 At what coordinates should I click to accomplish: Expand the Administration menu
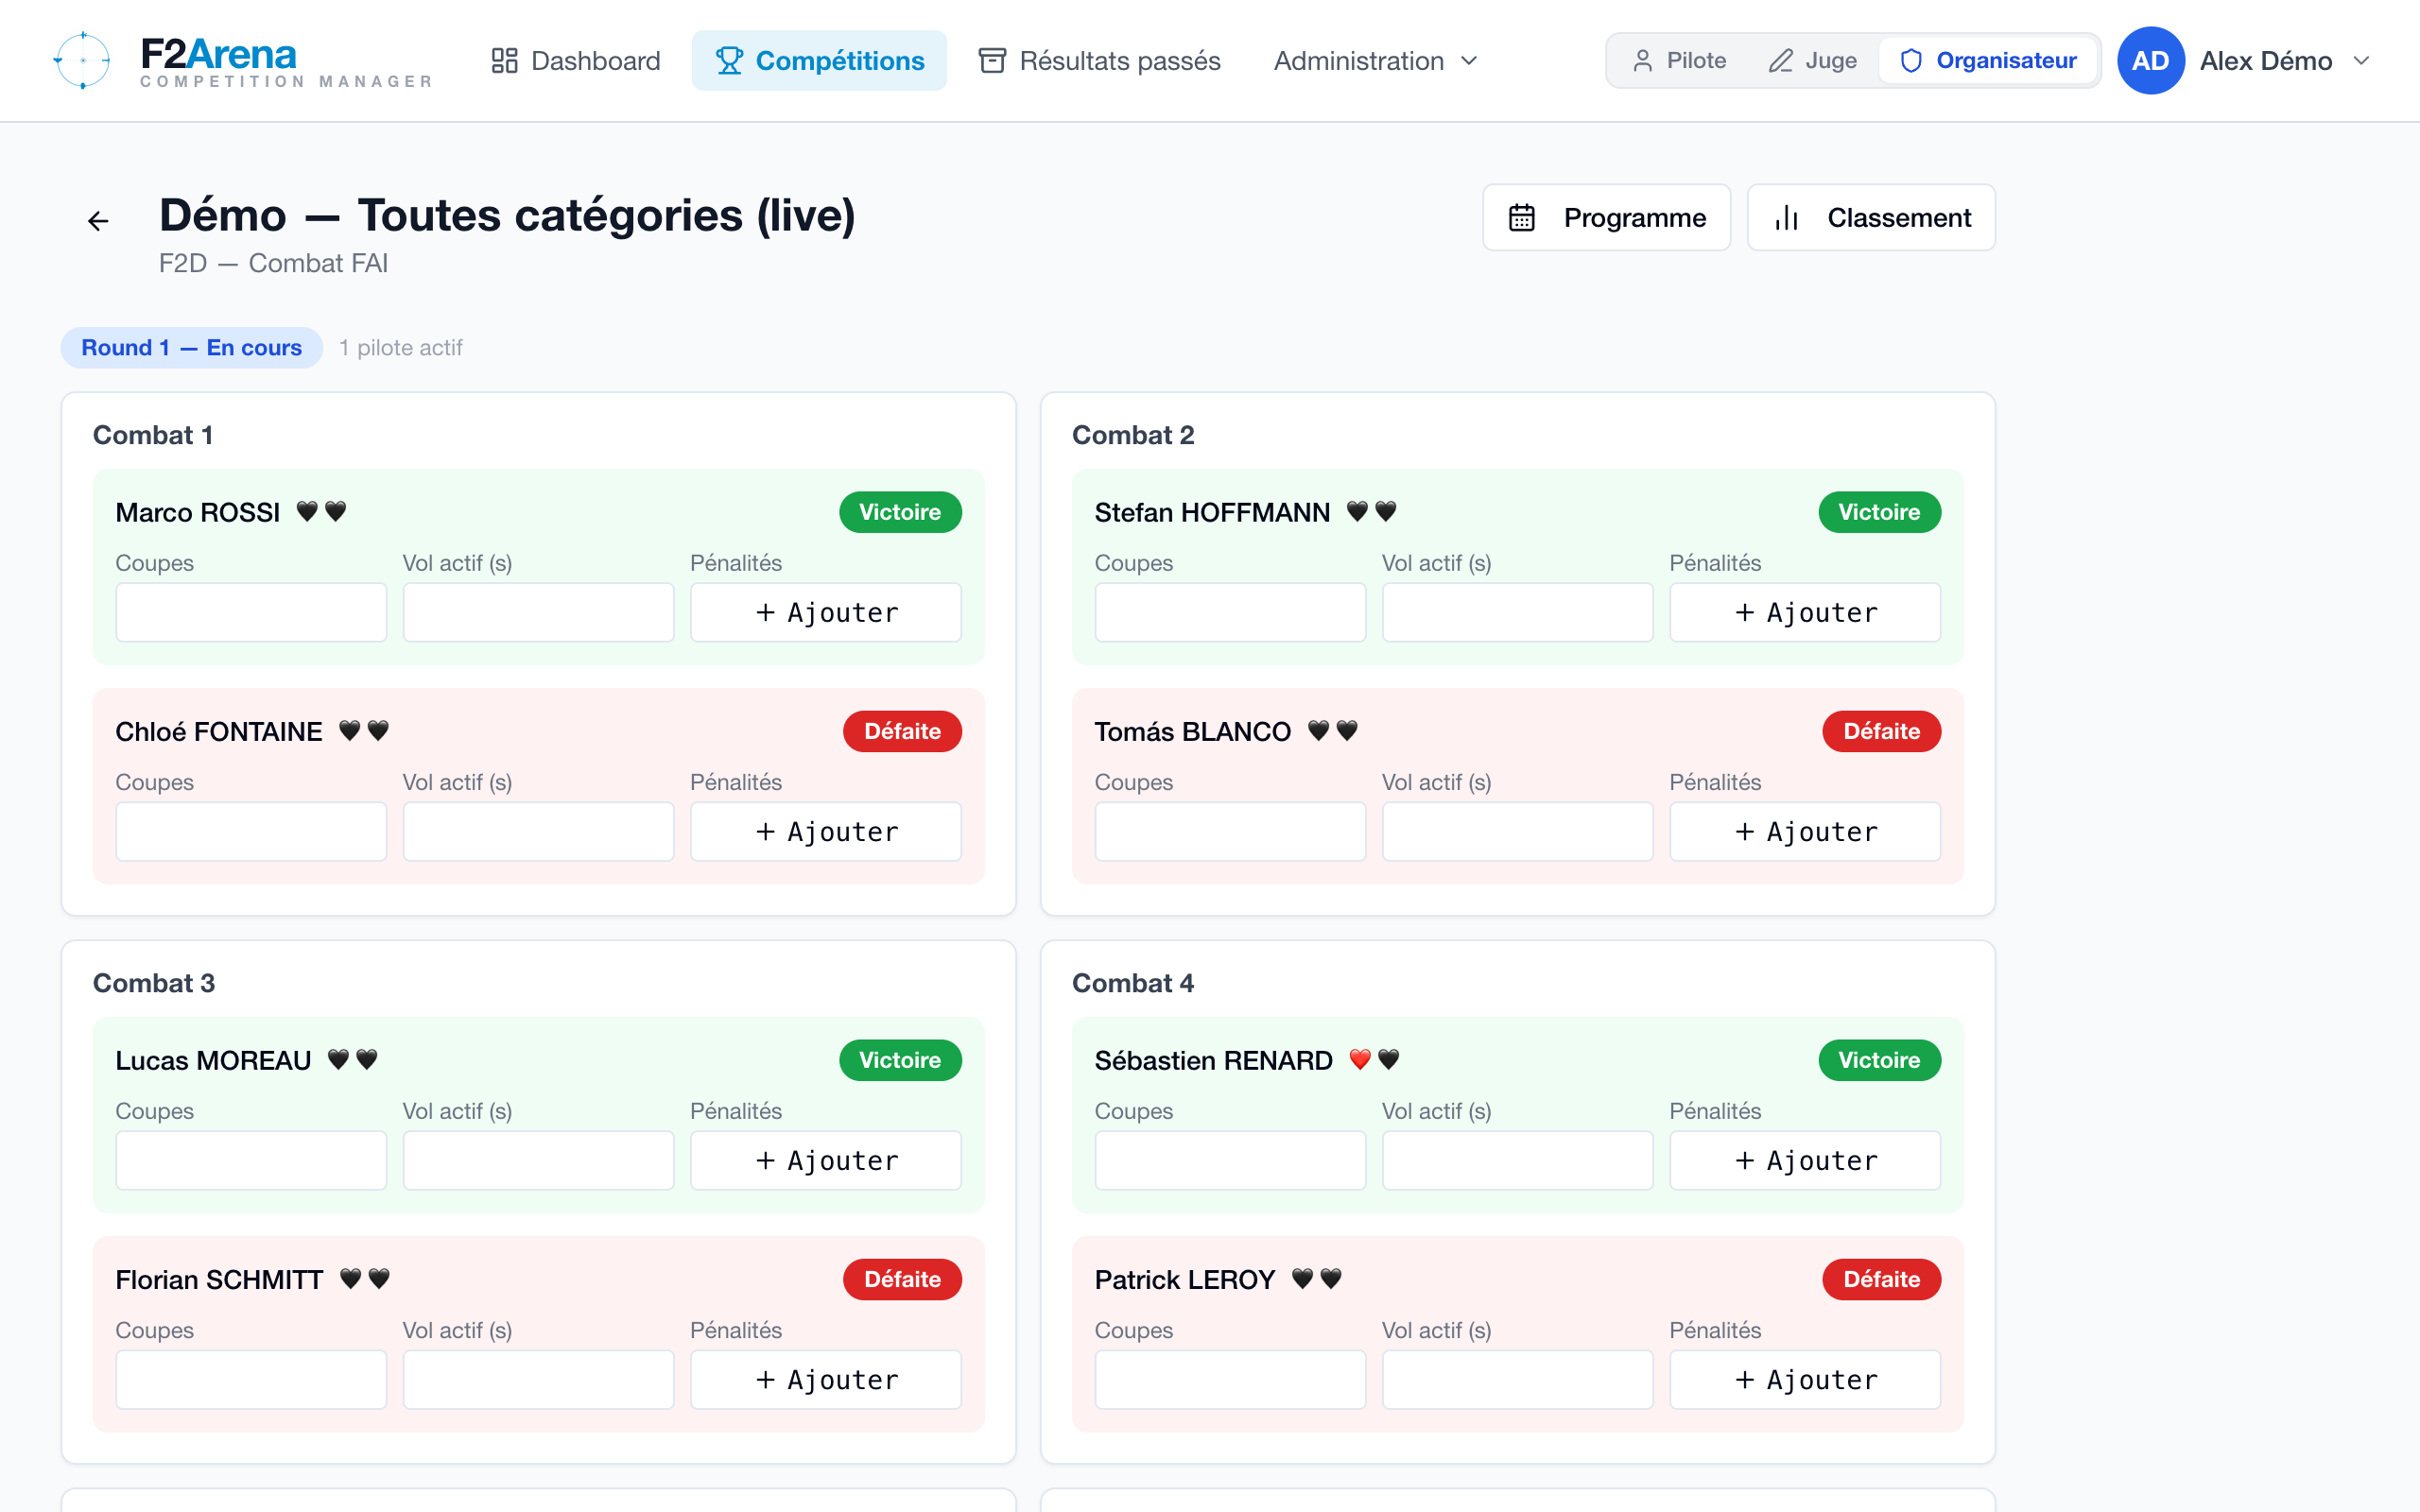click(1375, 60)
